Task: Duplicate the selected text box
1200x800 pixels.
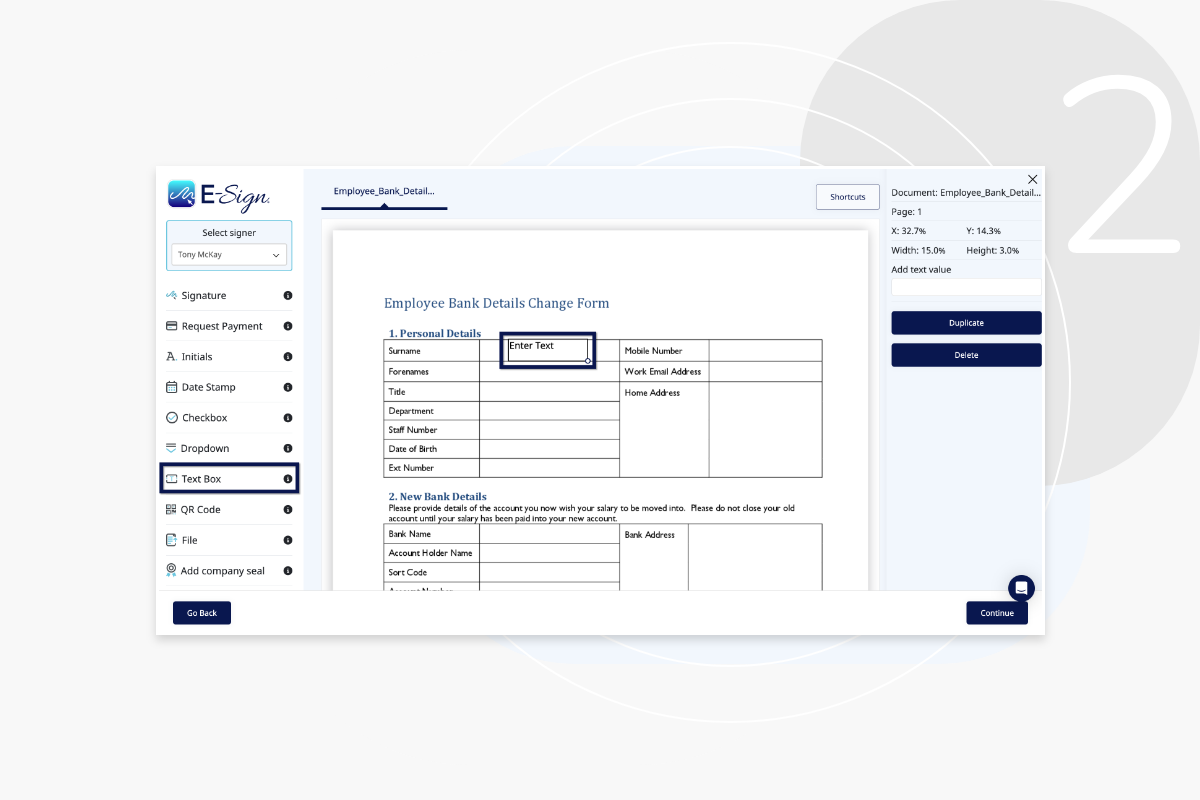Action: tap(966, 323)
